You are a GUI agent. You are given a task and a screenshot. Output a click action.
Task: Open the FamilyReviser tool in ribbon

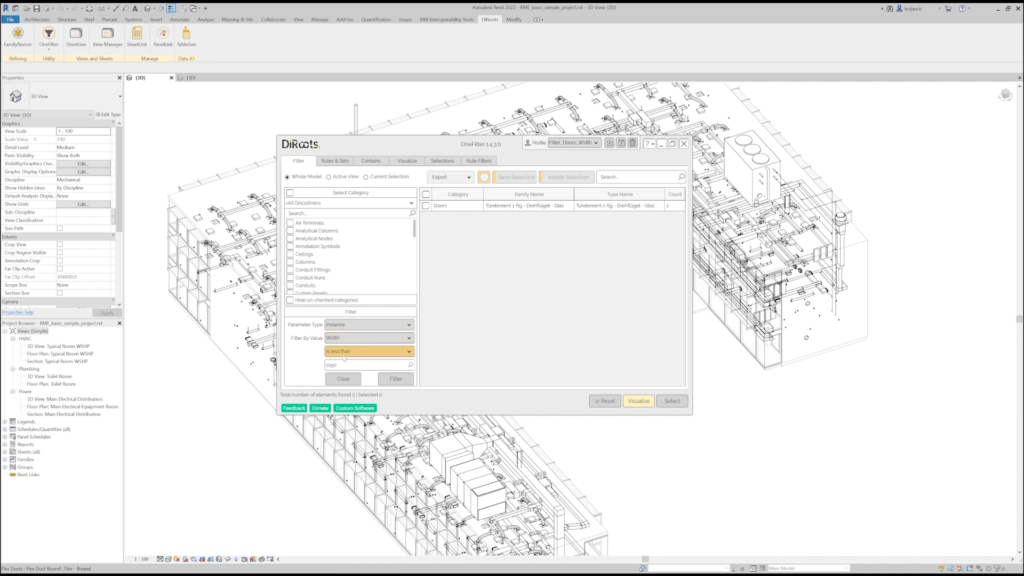(18, 37)
